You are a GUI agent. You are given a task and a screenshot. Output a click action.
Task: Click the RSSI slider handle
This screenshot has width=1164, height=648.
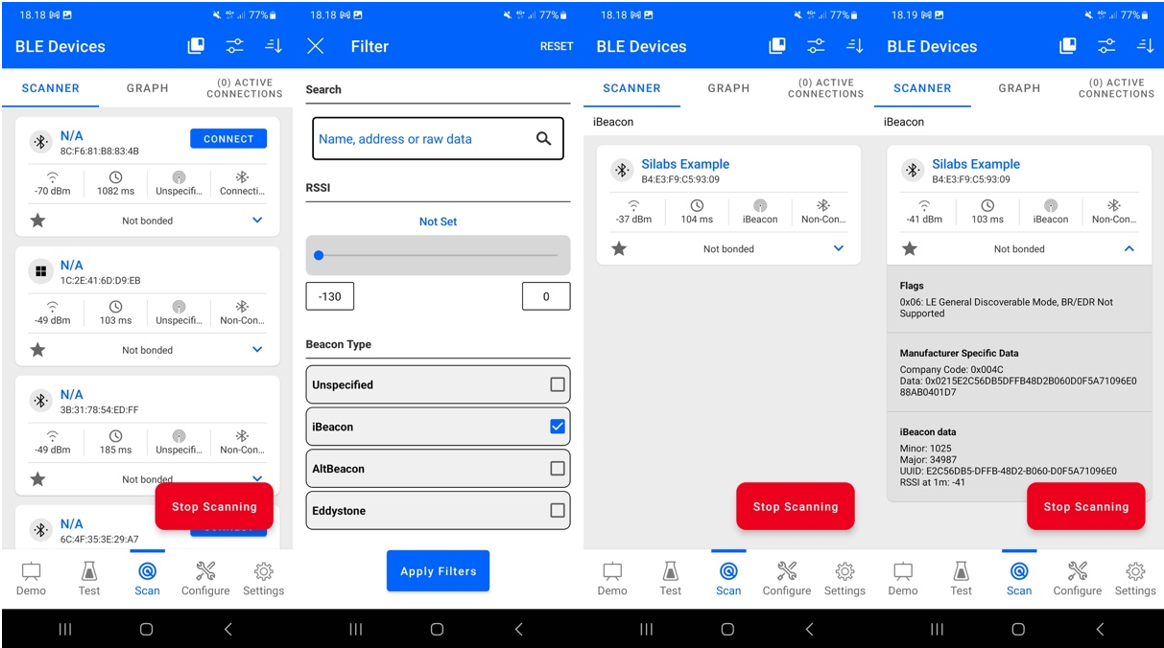(x=319, y=256)
